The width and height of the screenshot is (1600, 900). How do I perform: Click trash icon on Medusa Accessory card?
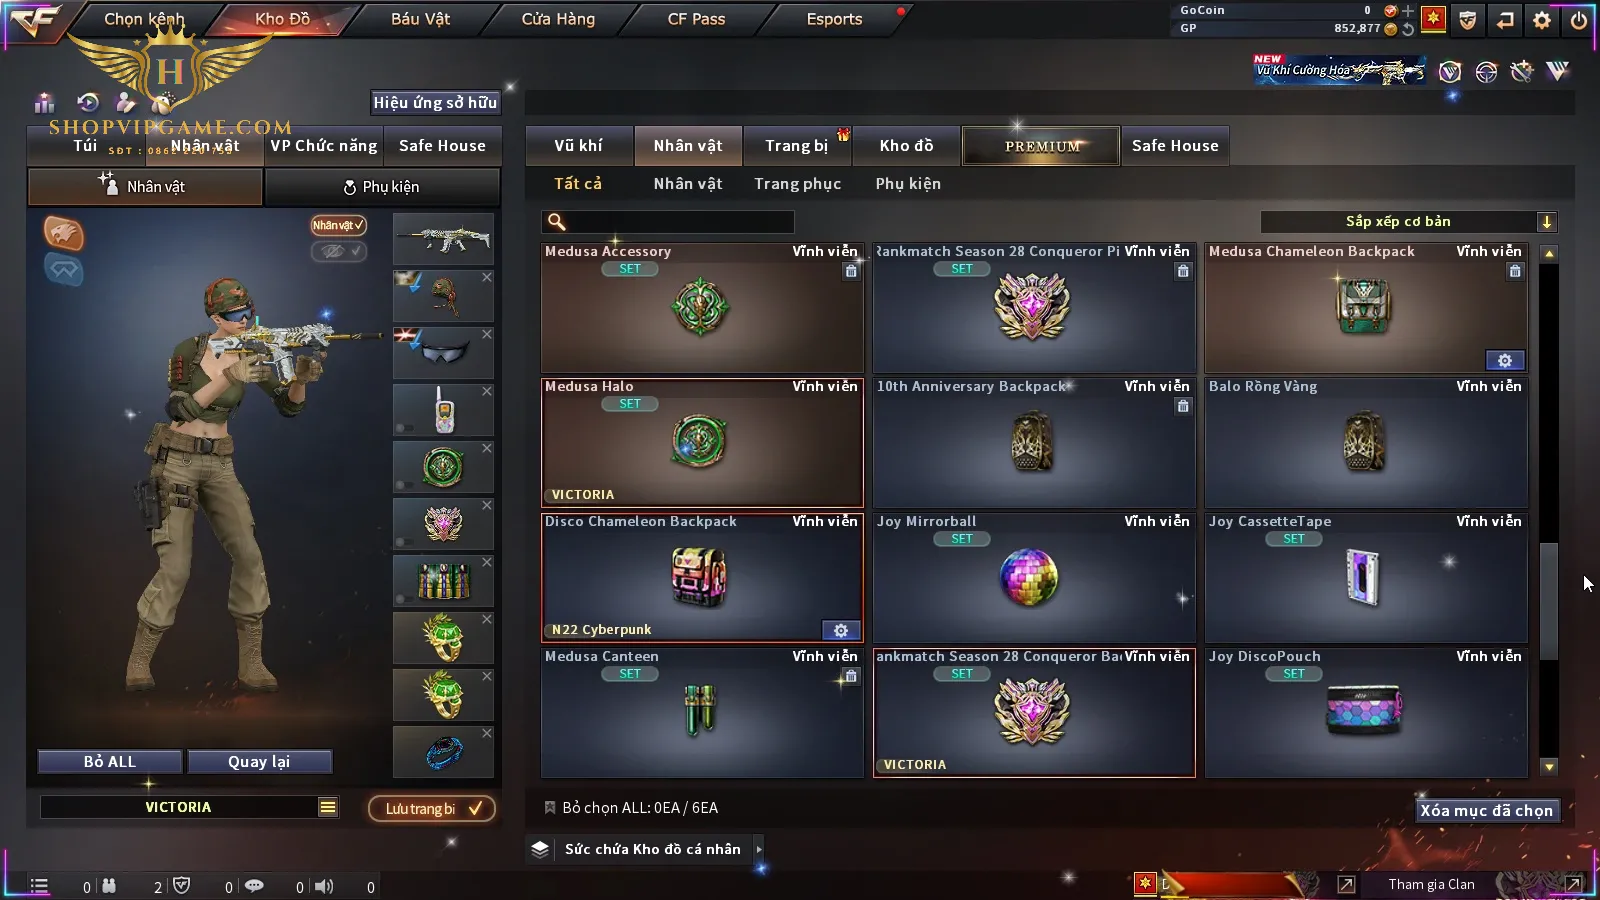coord(851,271)
